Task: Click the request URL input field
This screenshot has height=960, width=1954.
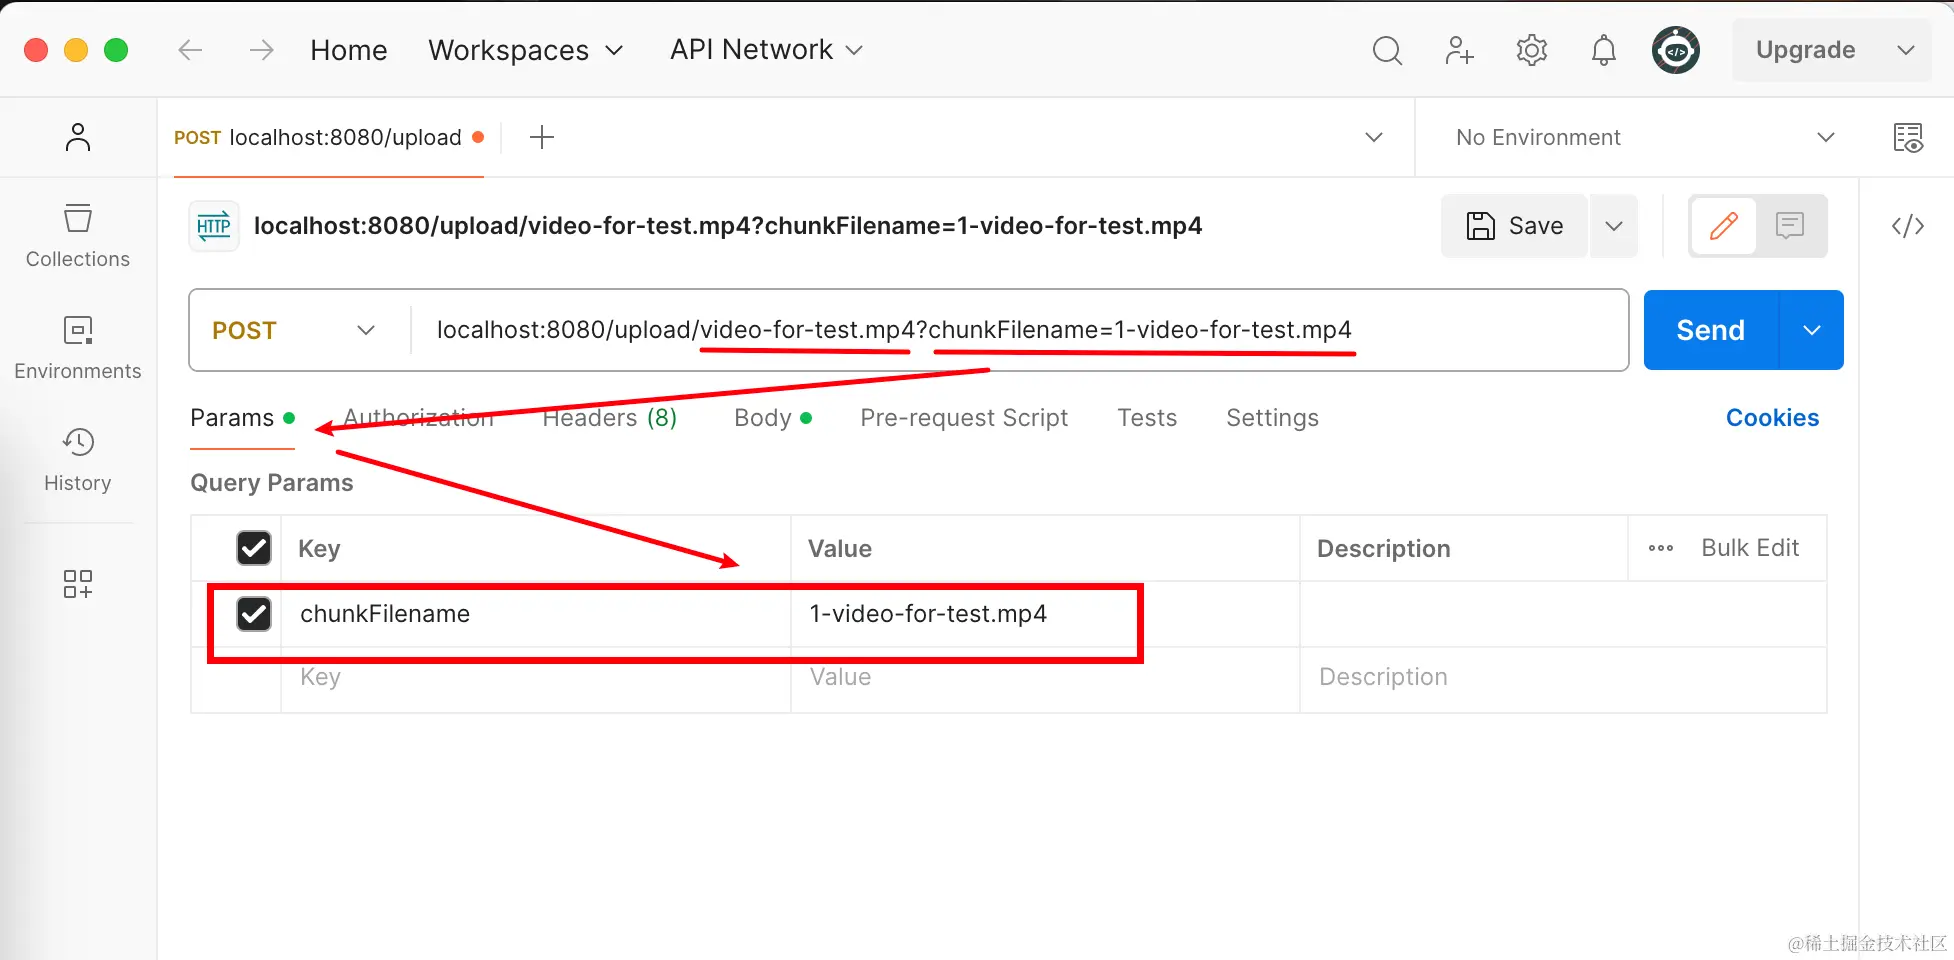Action: click(x=1018, y=330)
